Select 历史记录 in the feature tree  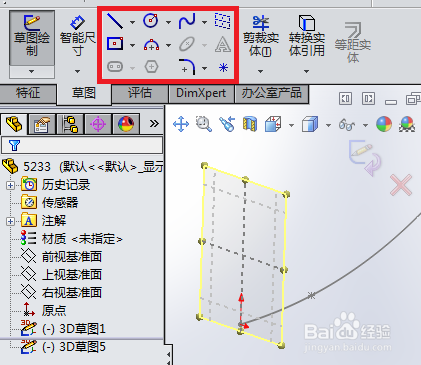(56, 185)
